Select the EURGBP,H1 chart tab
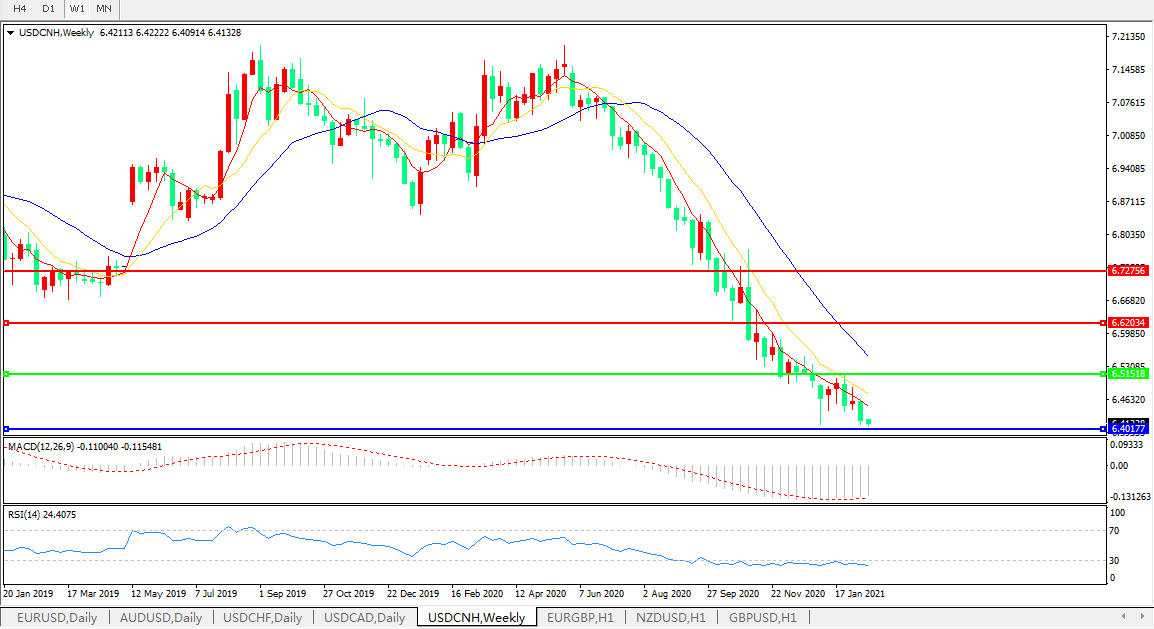The image size is (1154, 629). point(580,617)
